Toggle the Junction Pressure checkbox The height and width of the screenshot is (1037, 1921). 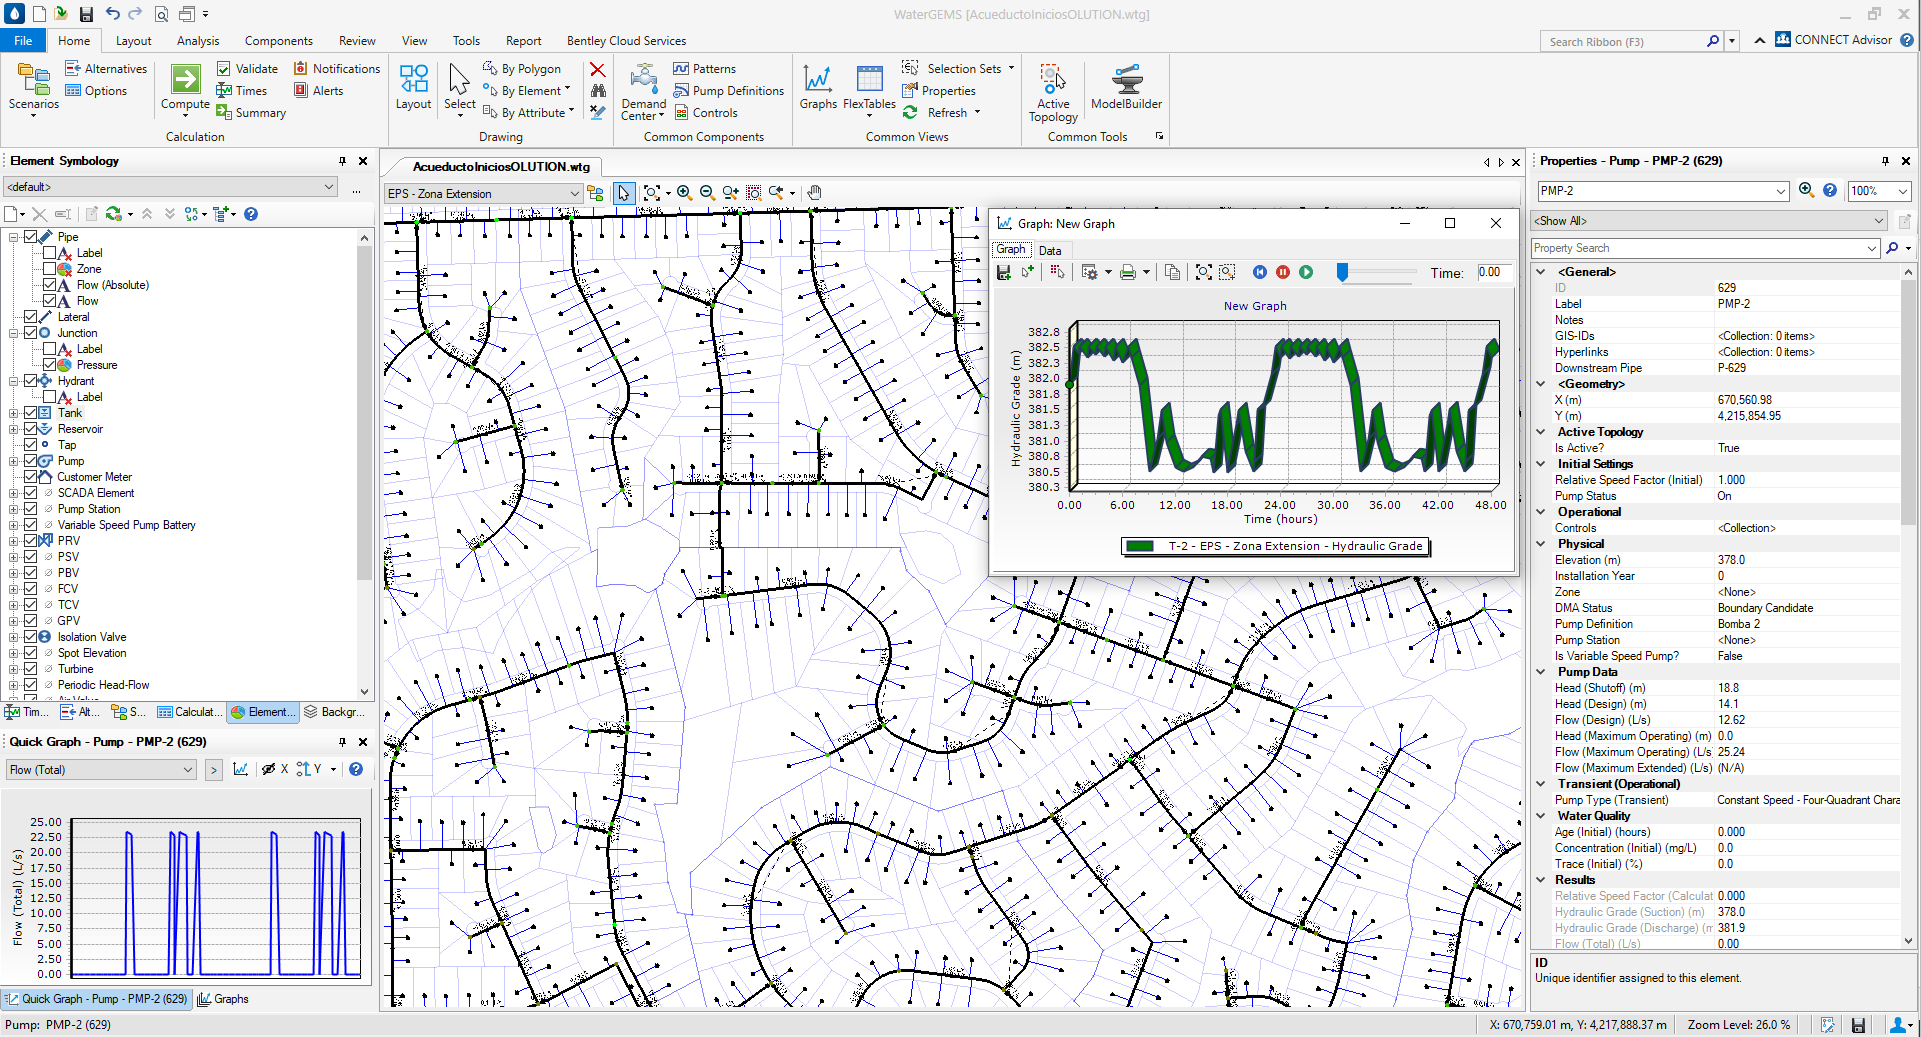[49, 365]
